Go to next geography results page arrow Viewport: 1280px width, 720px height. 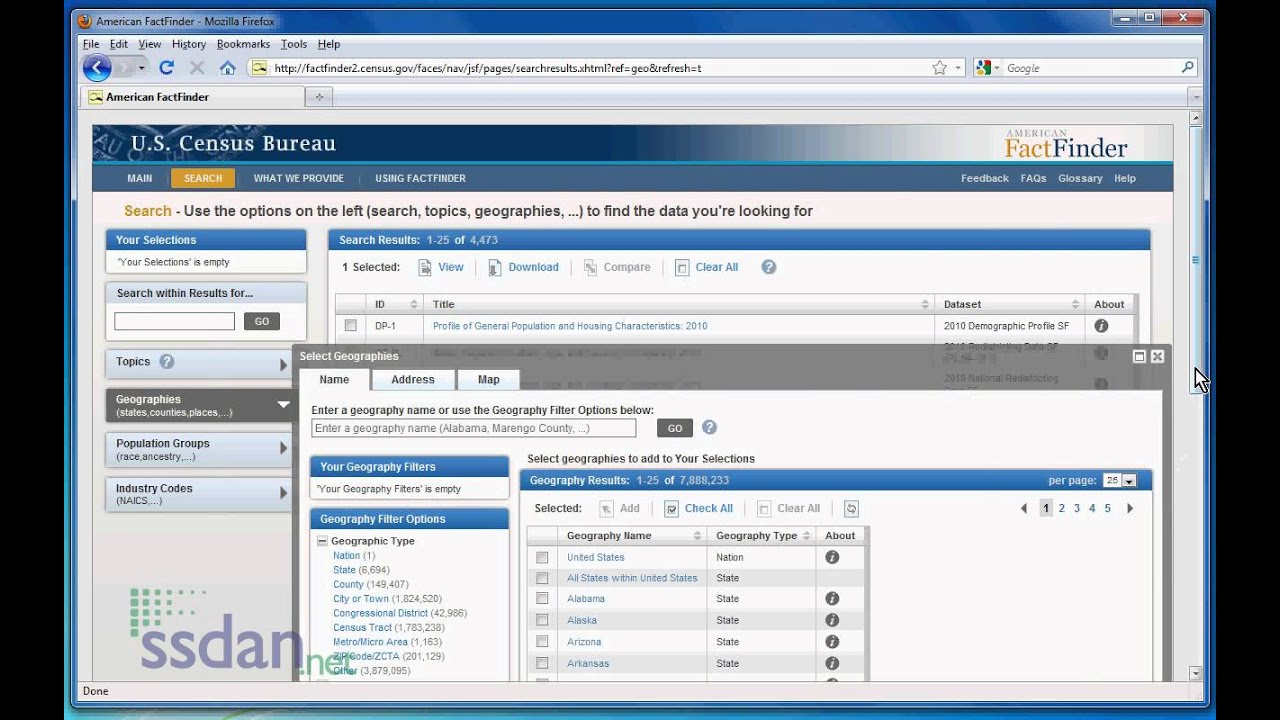click(1130, 508)
